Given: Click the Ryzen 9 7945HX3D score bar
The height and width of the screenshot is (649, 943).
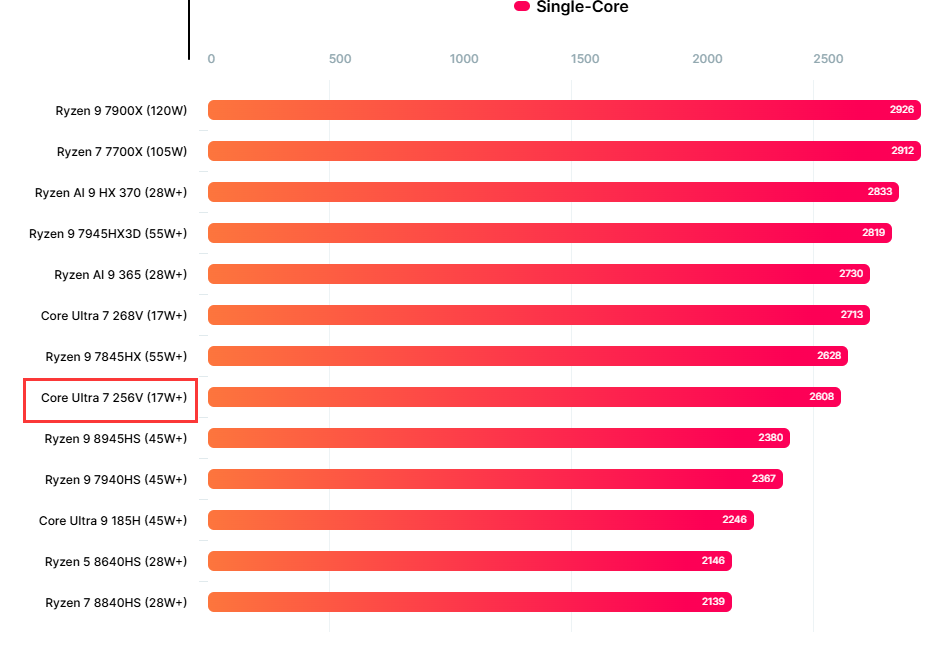Looking at the screenshot, I should click(549, 233).
